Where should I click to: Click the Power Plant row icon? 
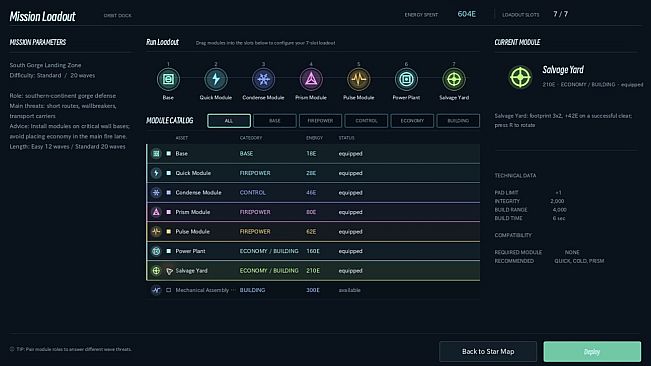coord(156,251)
